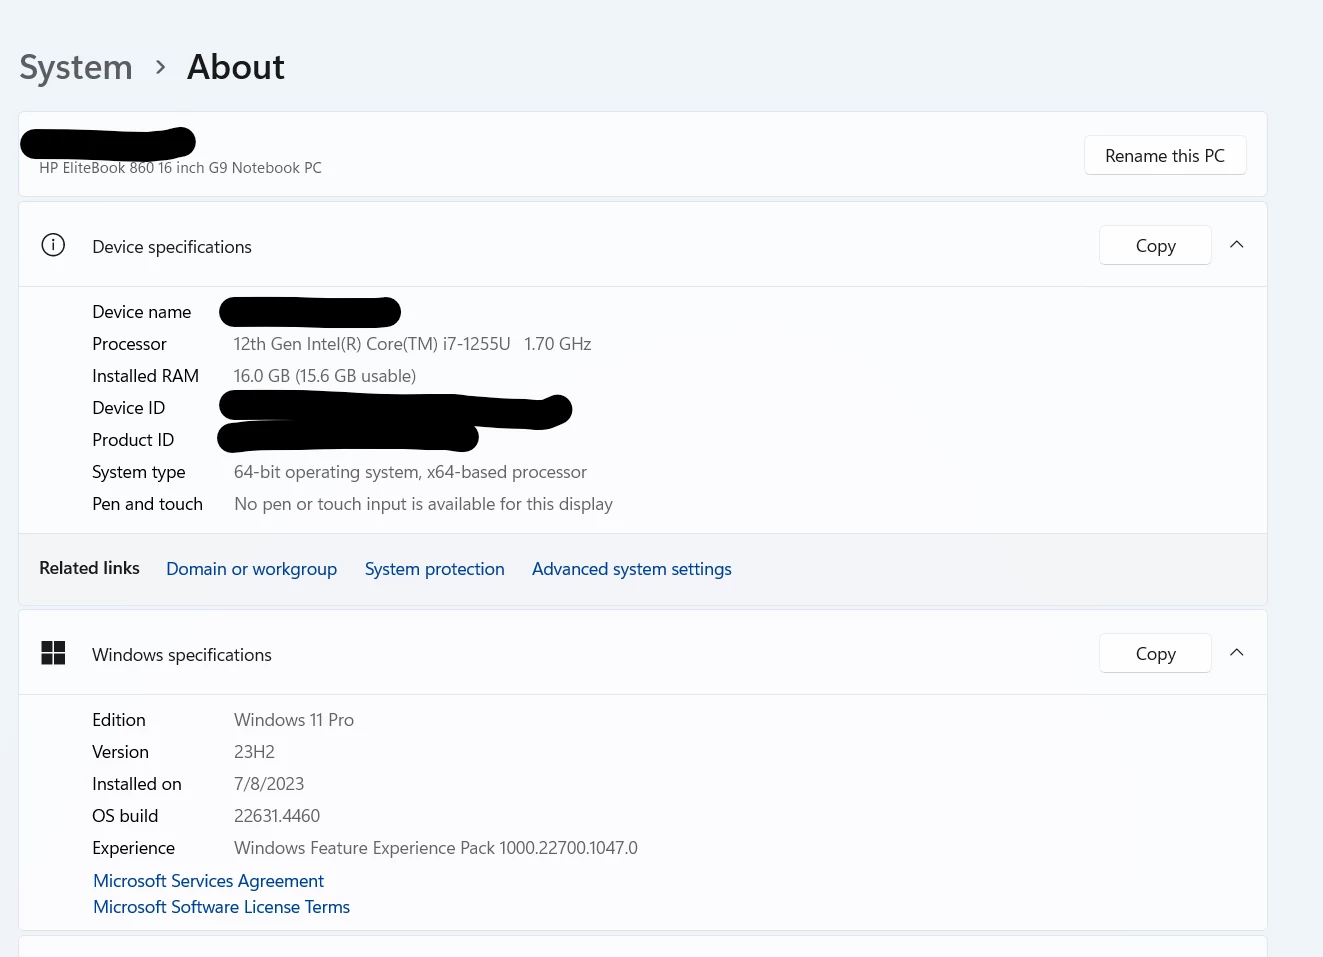Open Advanced system settings link
Image resolution: width=1323 pixels, height=957 pixels.
coord(631,569)
